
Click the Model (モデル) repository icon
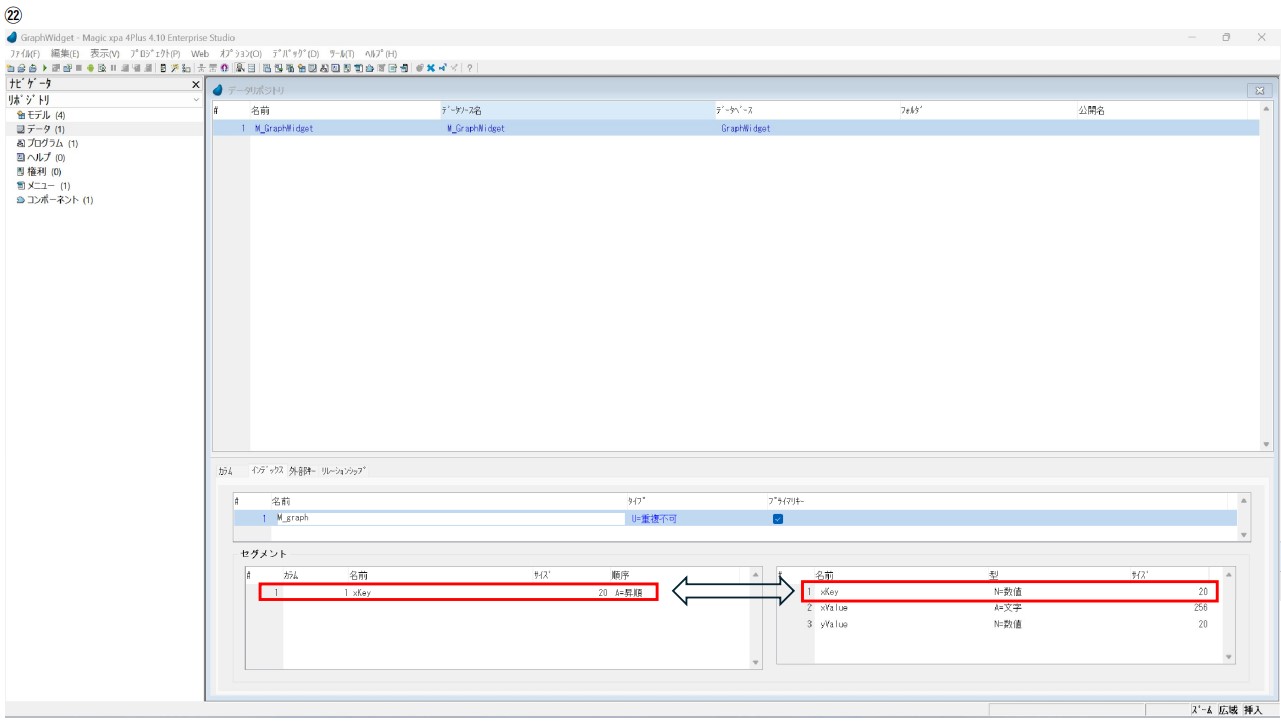(x=19, y=116)
